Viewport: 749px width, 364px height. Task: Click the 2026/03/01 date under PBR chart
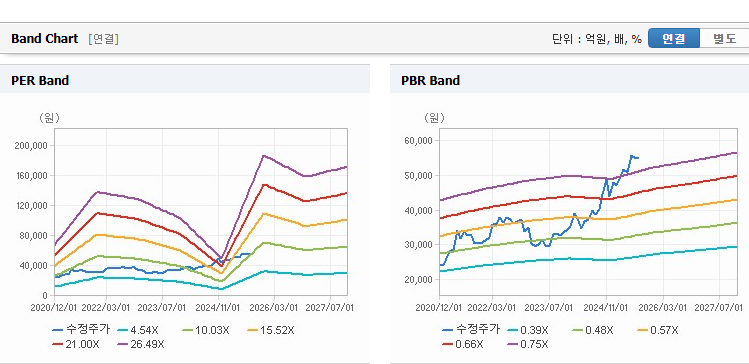click(663, 307)
